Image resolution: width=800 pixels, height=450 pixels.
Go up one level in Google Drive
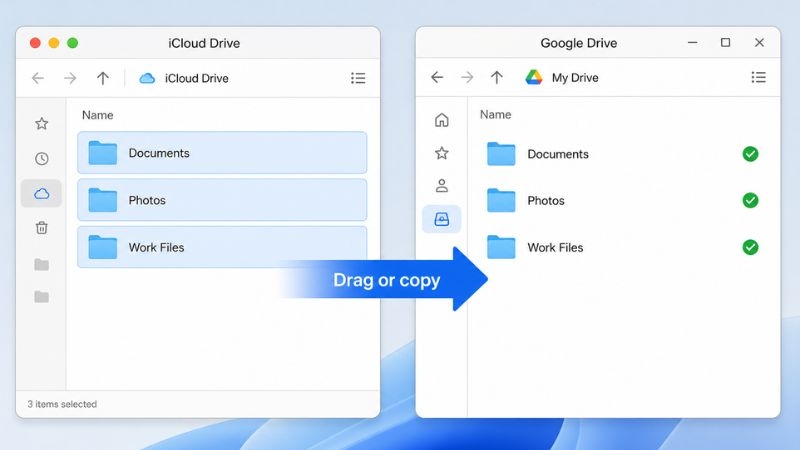(x=496, y=77)
